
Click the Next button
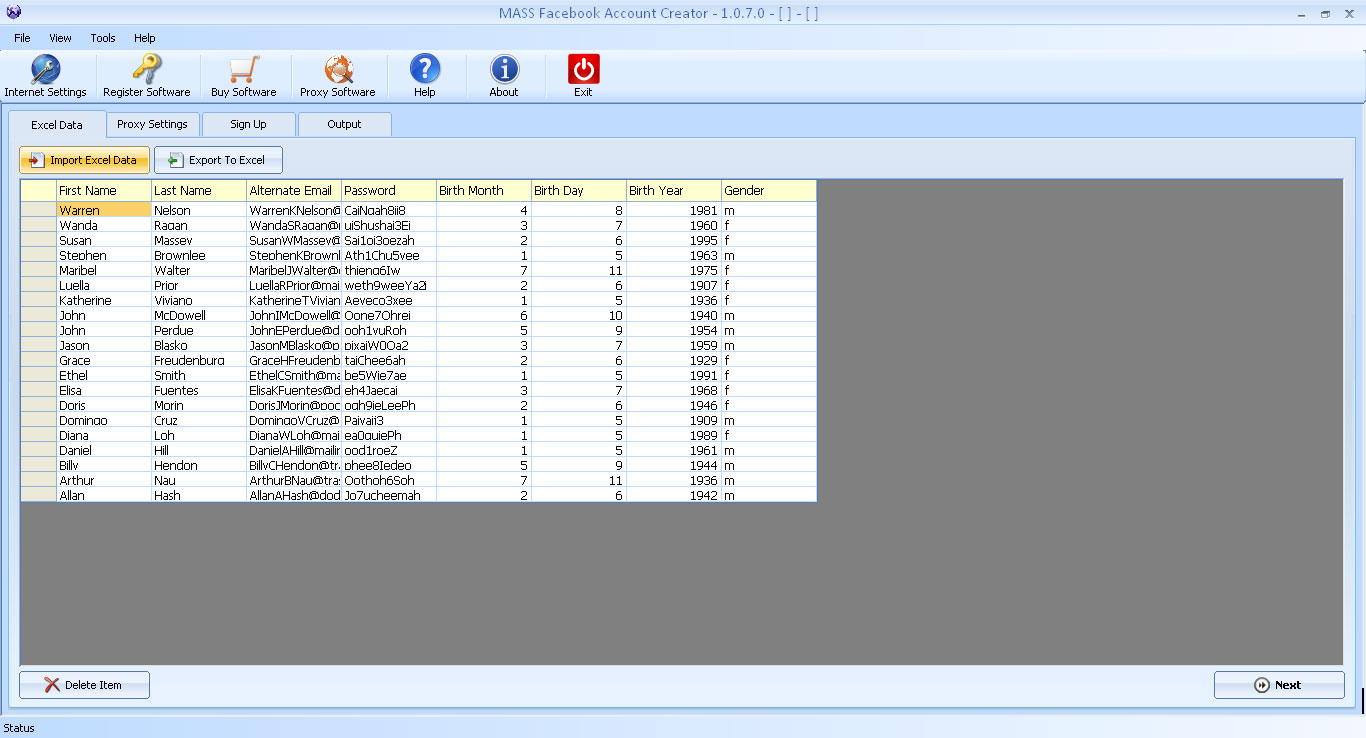coord(1278,685)
